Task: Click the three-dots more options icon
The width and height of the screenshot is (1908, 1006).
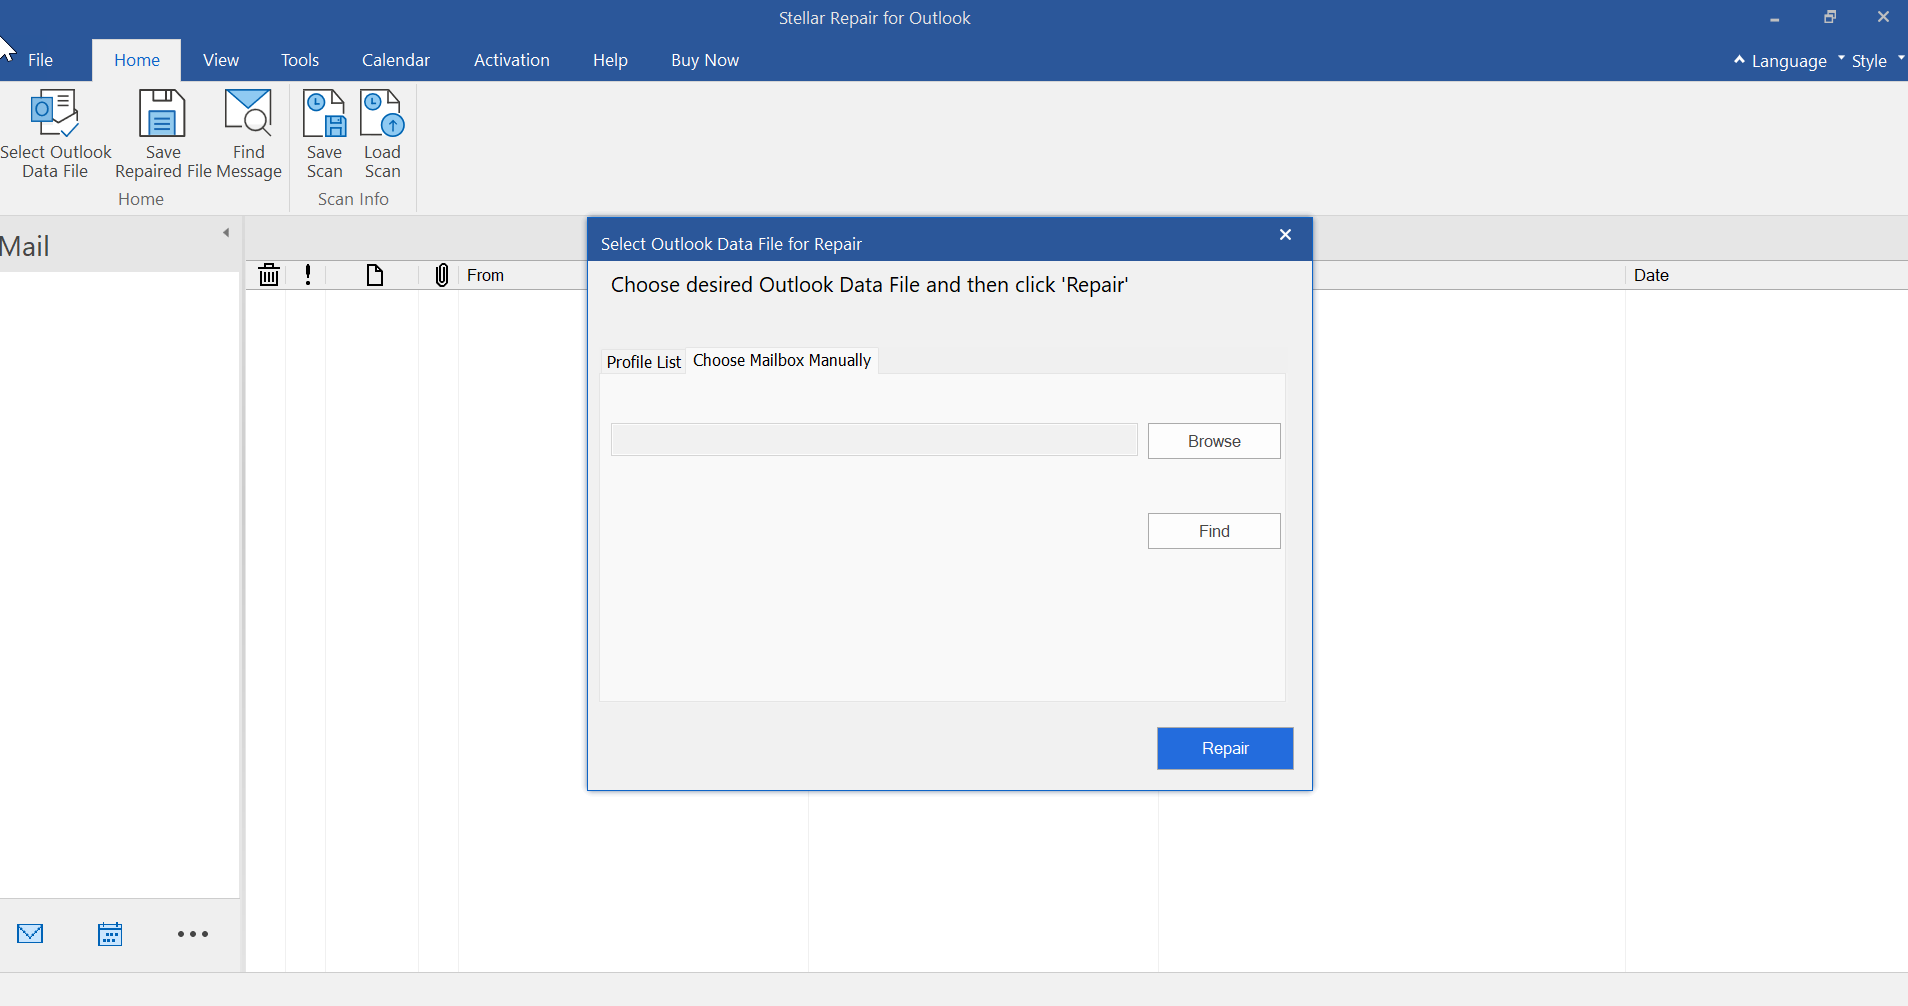Action: point(193,934)
